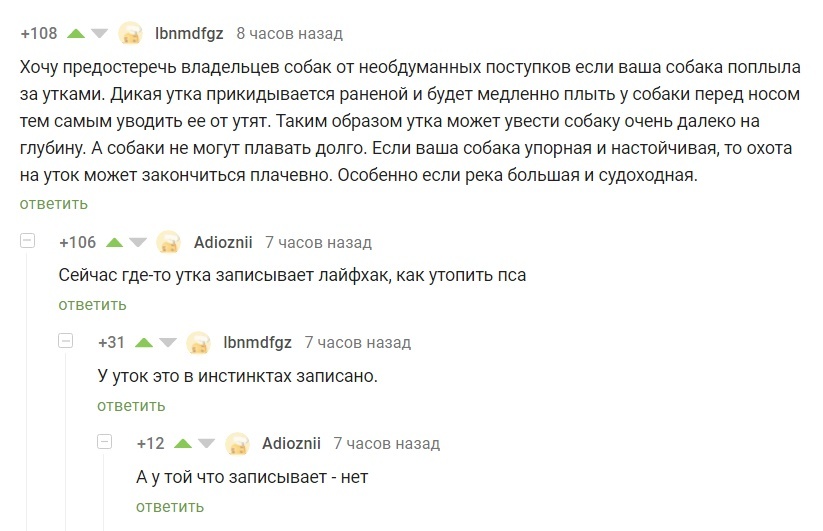Open lbnmdfgz profile from the top comment
Viewport: 823px width, 531px height.
click(x=189, y=33)
